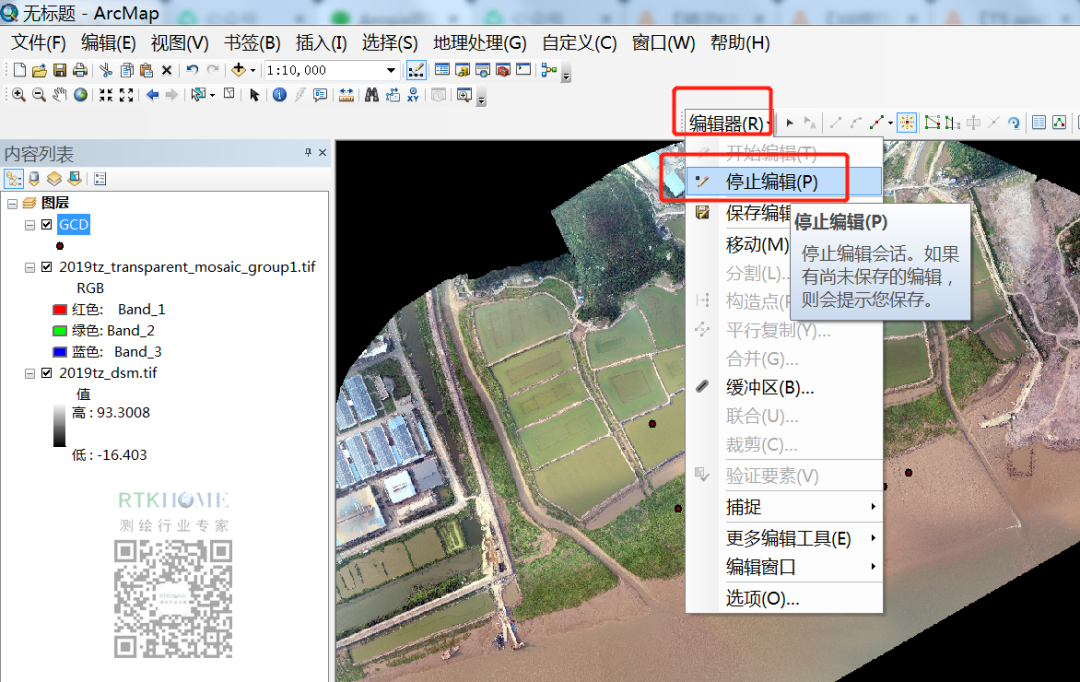Click the 选项(O)... entry
The width and height of the screenshot is (1080, 682).
[x=762, y=598]
